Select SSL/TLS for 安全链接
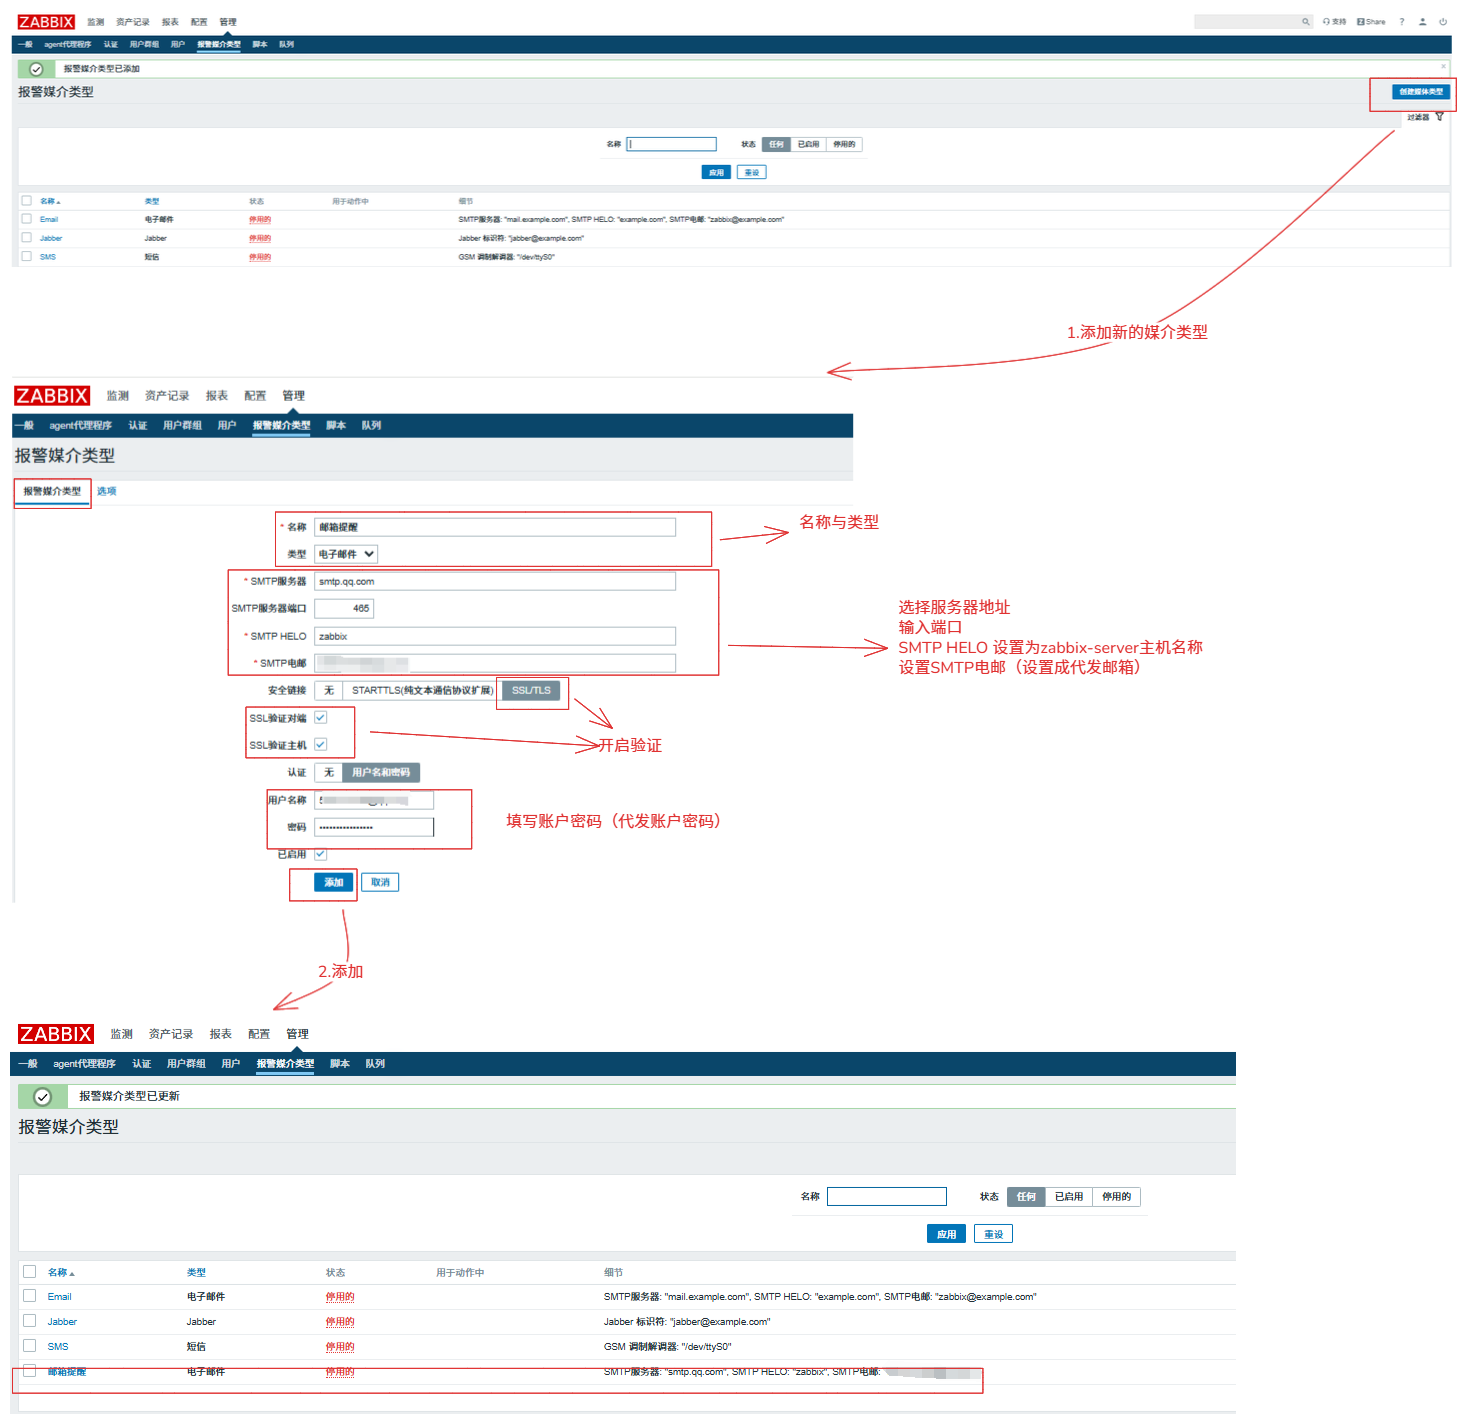This screenshot has width=1466, height=1423. (x=531, y=690)
